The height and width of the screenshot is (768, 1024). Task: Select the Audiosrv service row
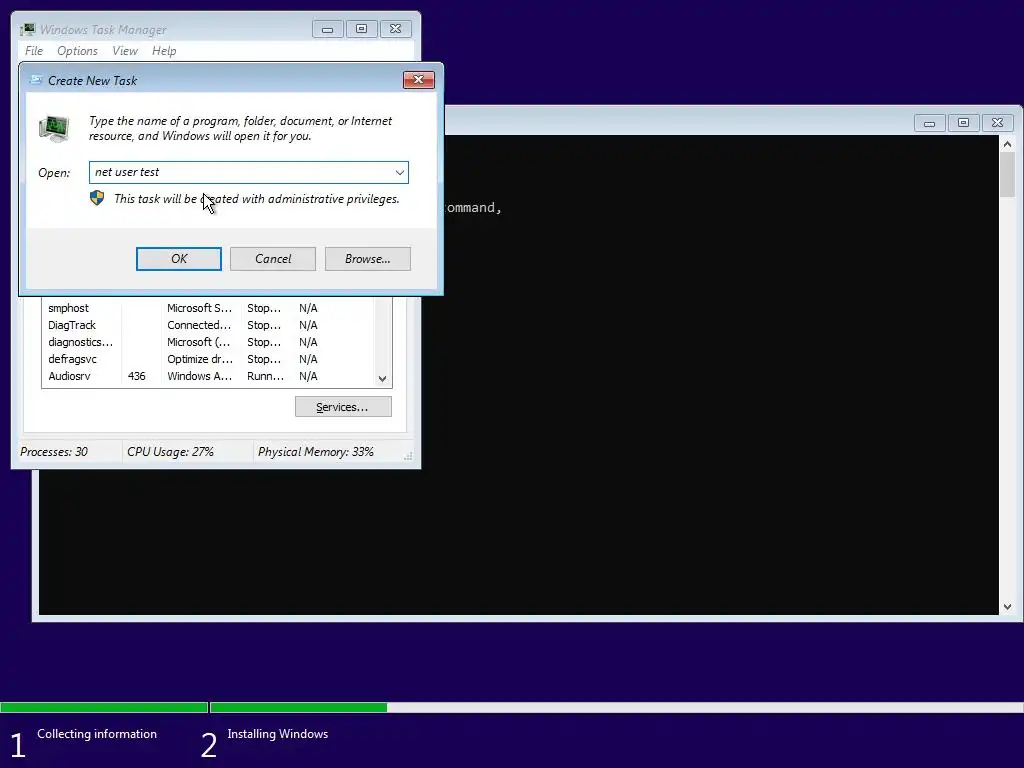coord(209,376)
